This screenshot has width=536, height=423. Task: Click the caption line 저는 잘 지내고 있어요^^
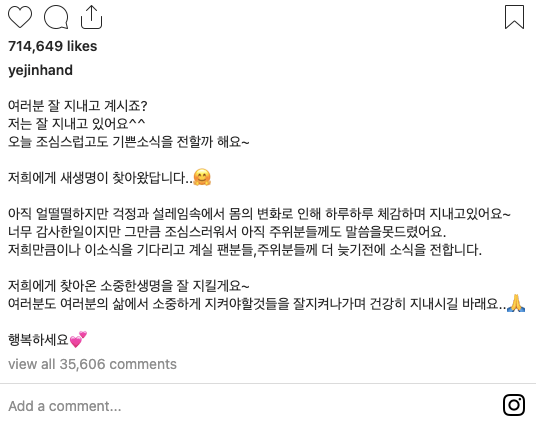tap(77, 124)
